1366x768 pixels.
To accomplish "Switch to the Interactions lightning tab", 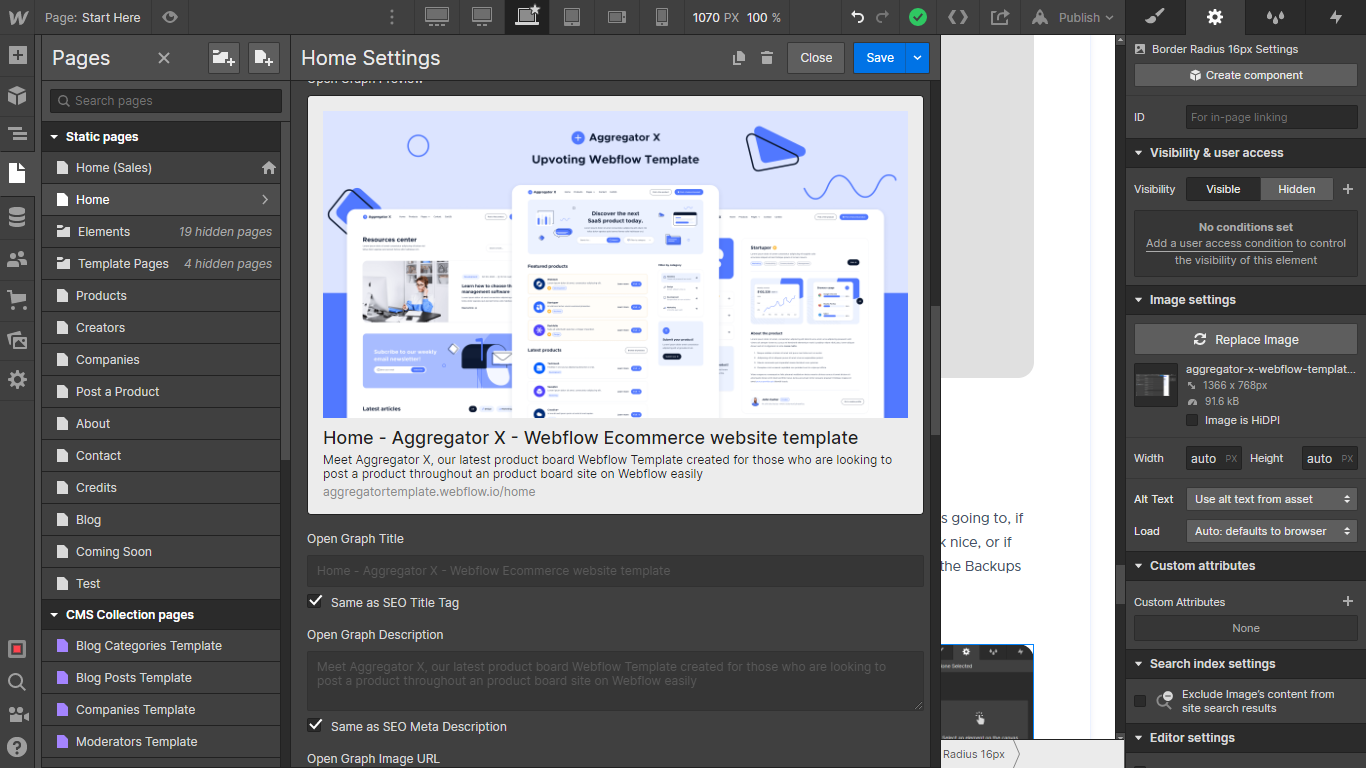I will click(1336, 17).
